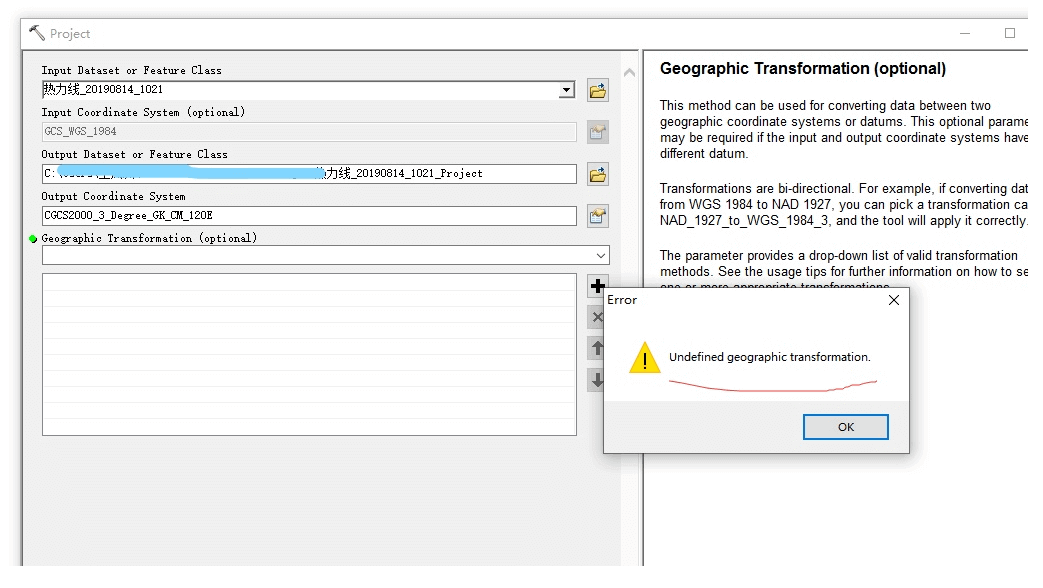Click the Input Dataset text box
1043x588 pixels.
[x=300, y=90]
